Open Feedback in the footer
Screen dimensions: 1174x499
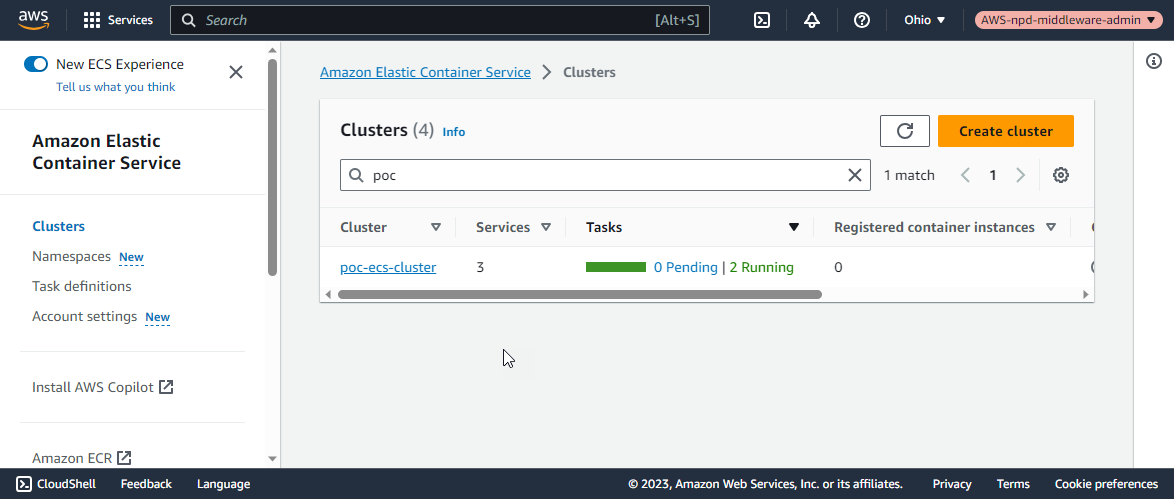[146, 483]
